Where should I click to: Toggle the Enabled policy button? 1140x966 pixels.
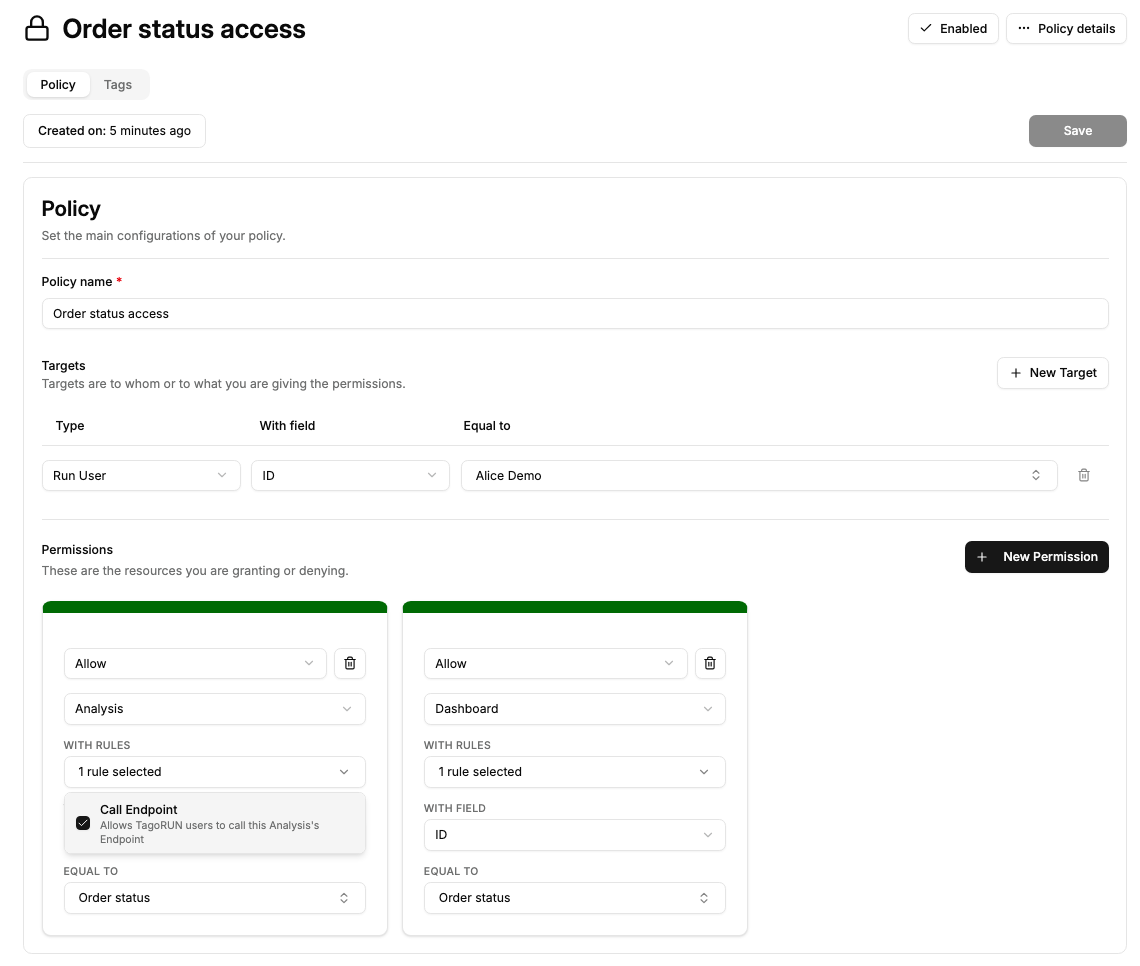click(953, 29)
